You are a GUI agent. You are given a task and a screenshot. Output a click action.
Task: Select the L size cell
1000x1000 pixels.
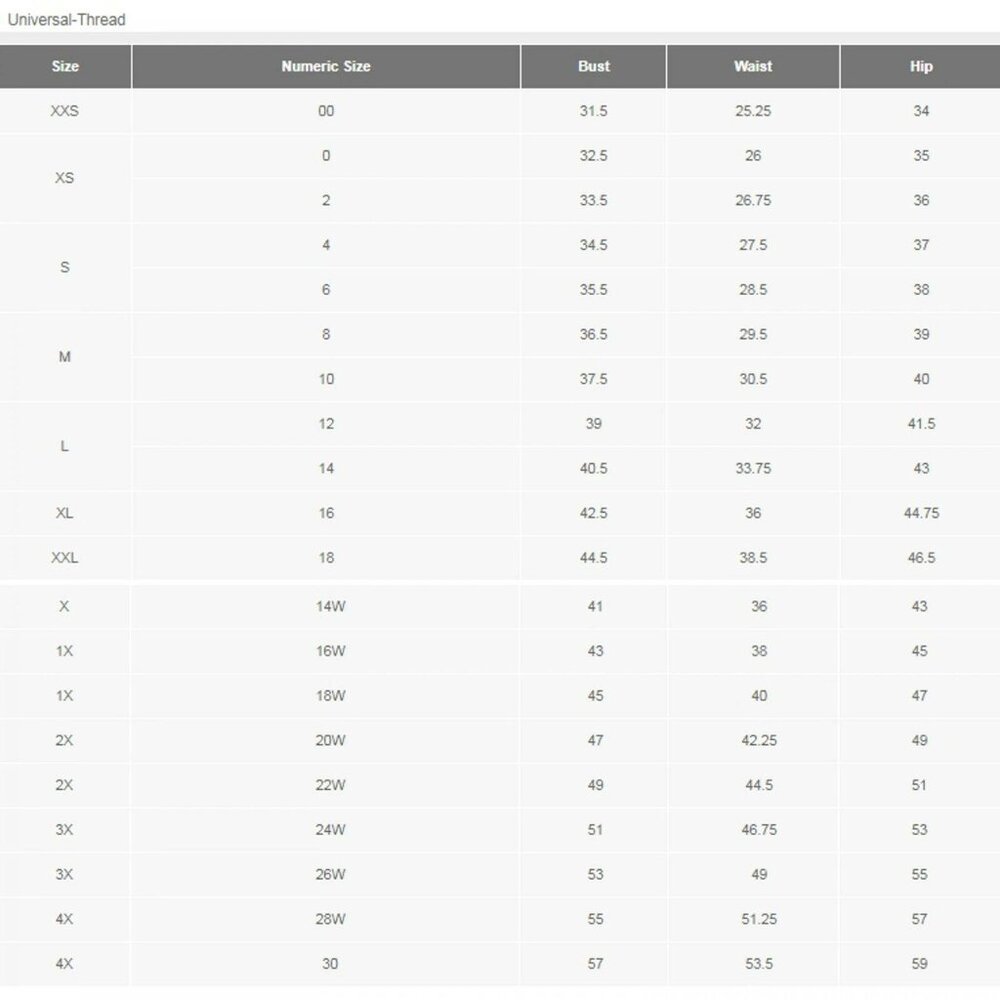point(65,446)
